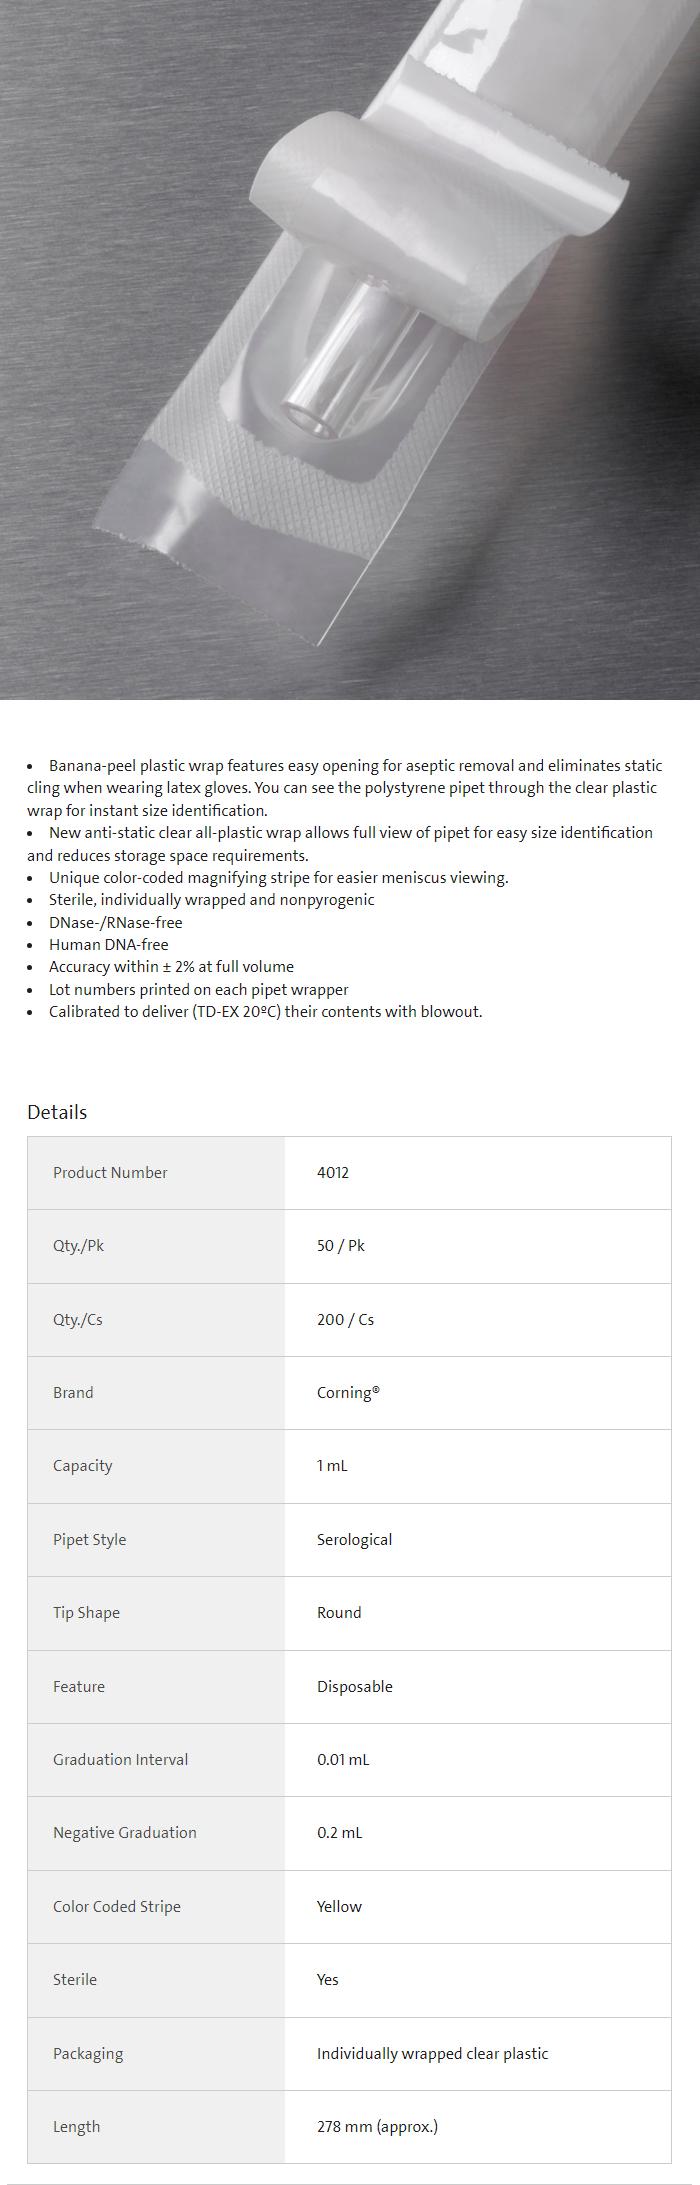
Task: Click the Accuracy within ± 2% bullet
Action: pyautogui.click(x=171, y=966)
